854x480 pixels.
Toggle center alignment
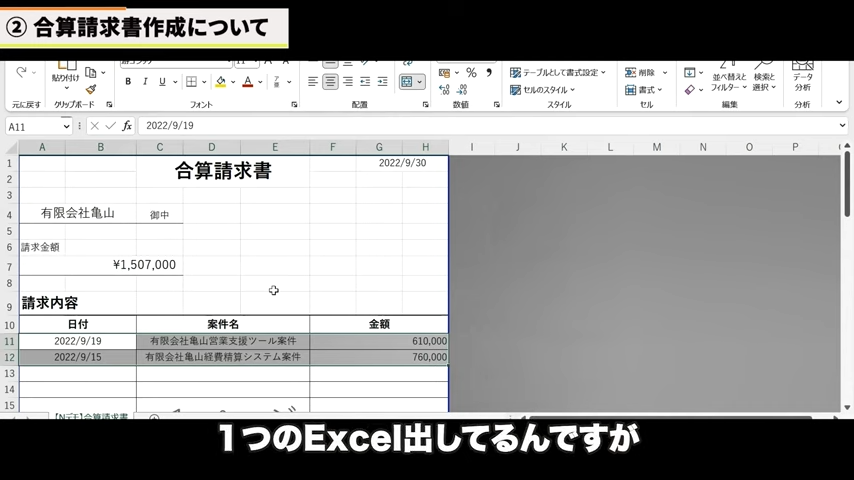(x=330, y=82)
